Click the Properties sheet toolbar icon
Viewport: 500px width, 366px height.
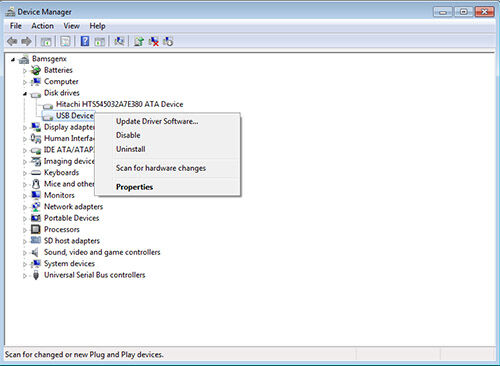point(65,42)
